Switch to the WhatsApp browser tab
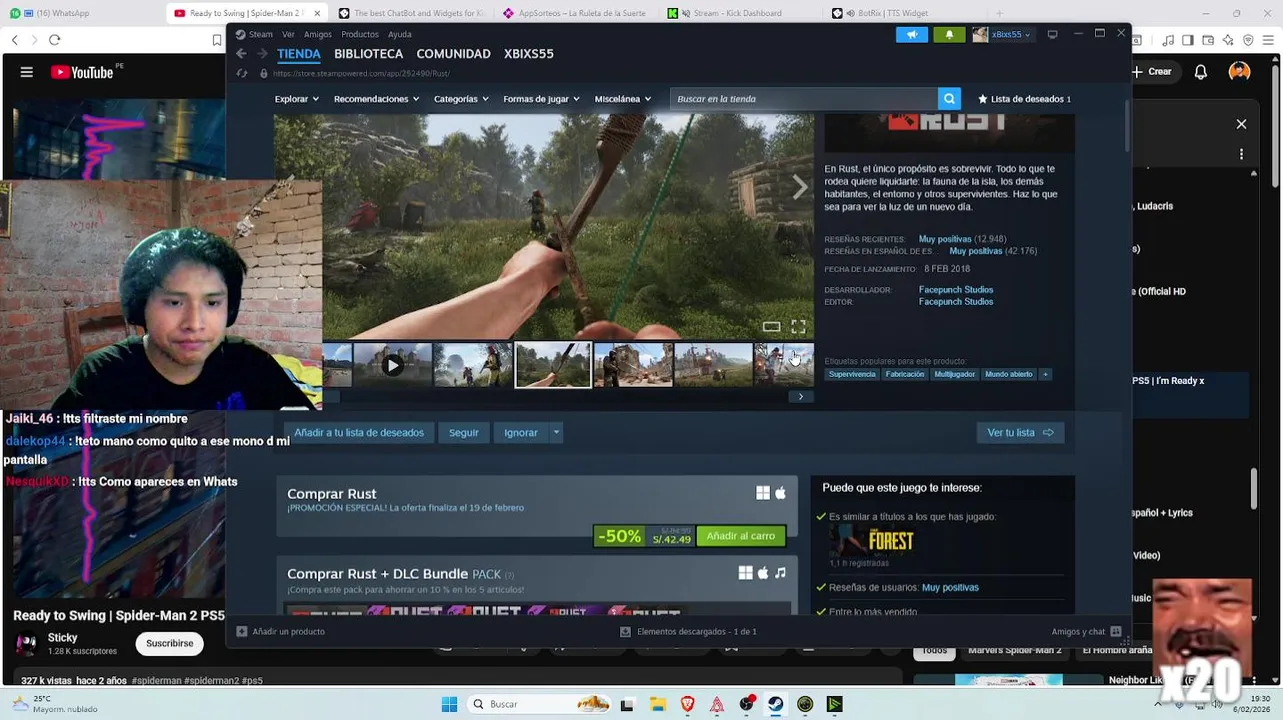 pos(80,13)
